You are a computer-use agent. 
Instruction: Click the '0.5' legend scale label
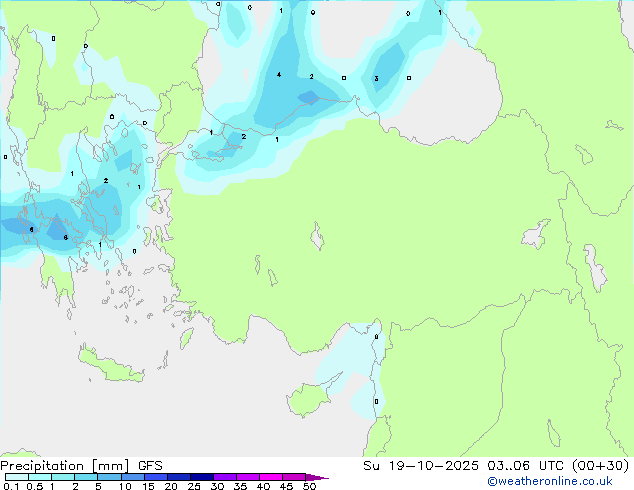coord(35,486)
